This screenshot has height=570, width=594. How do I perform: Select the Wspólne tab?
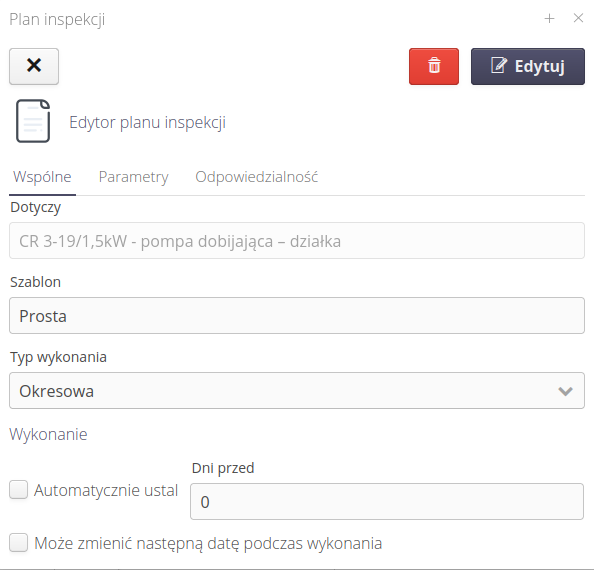[42, 177]
